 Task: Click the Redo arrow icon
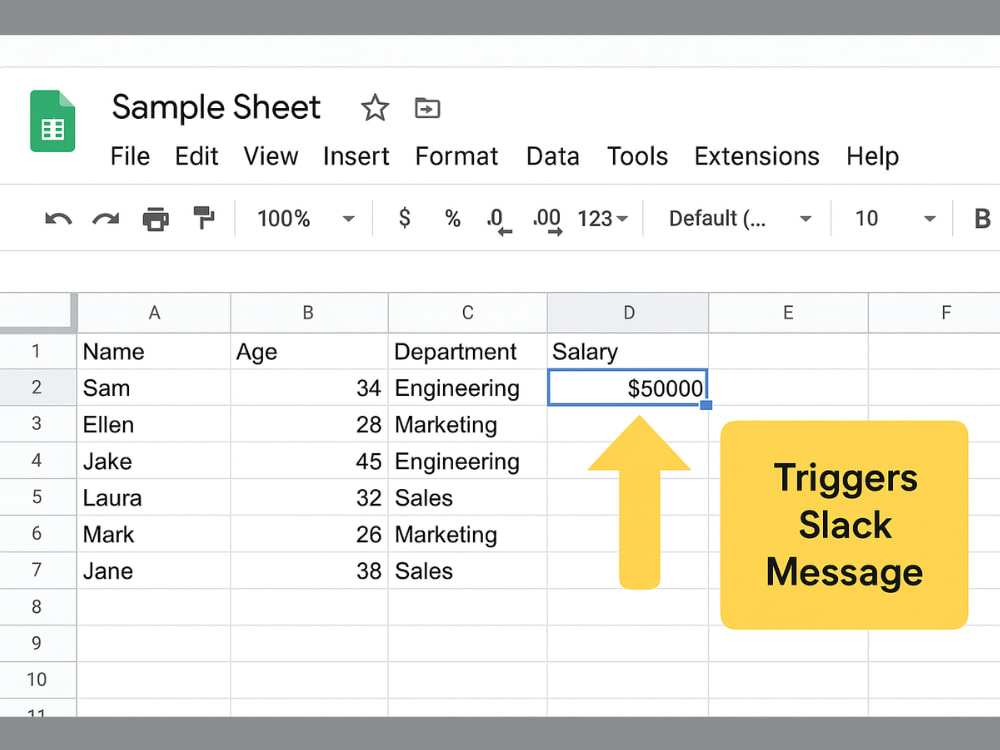coord(106,219)
